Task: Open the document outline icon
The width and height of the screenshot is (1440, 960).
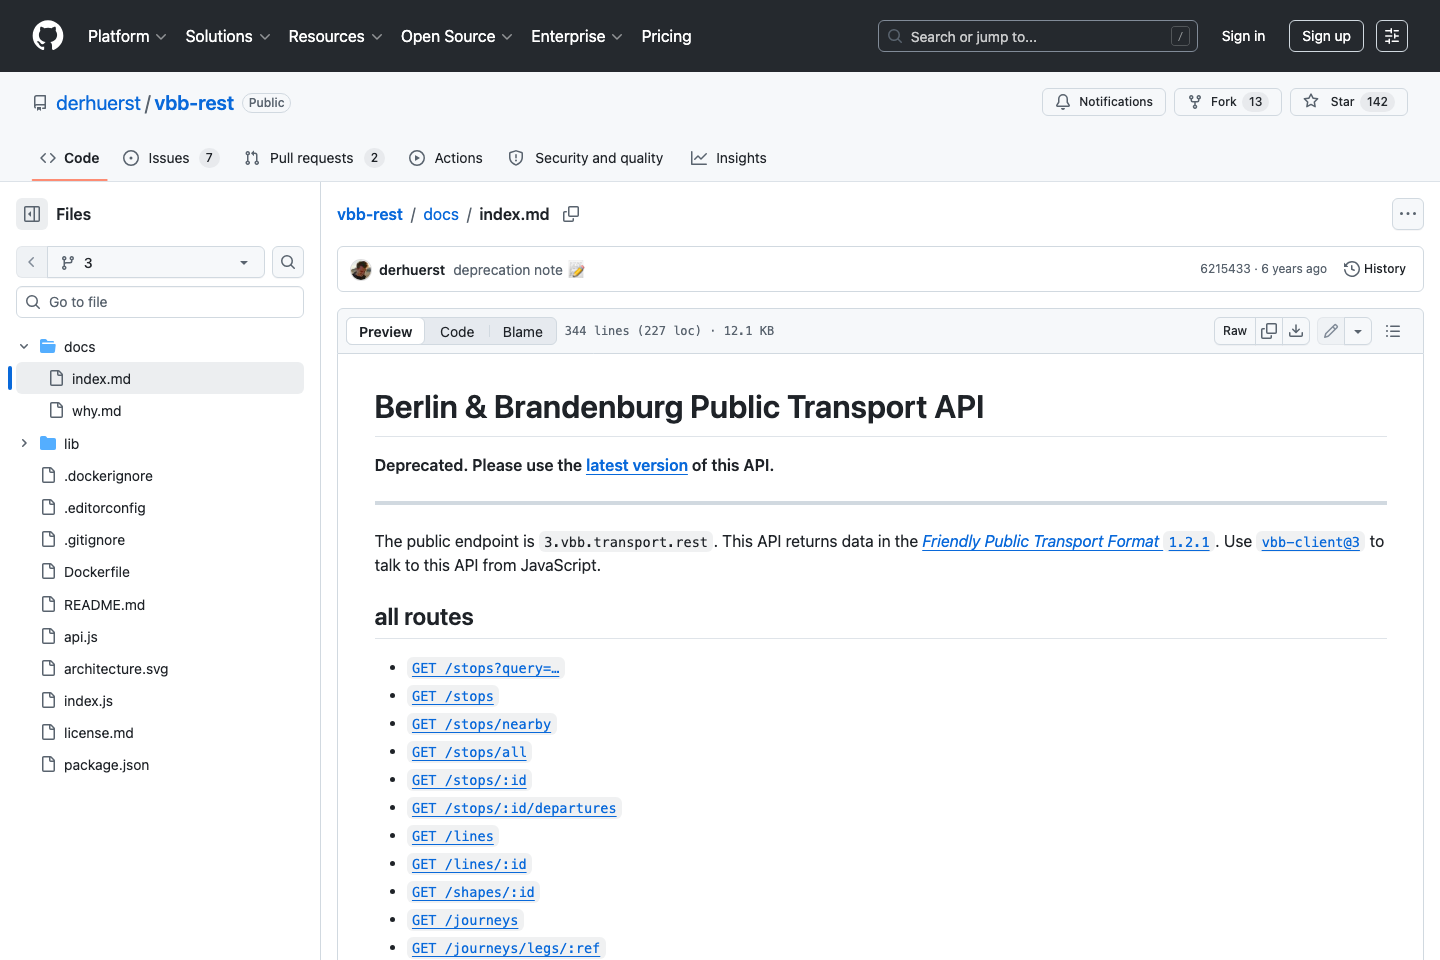Action: click(x=1393, y=331)
